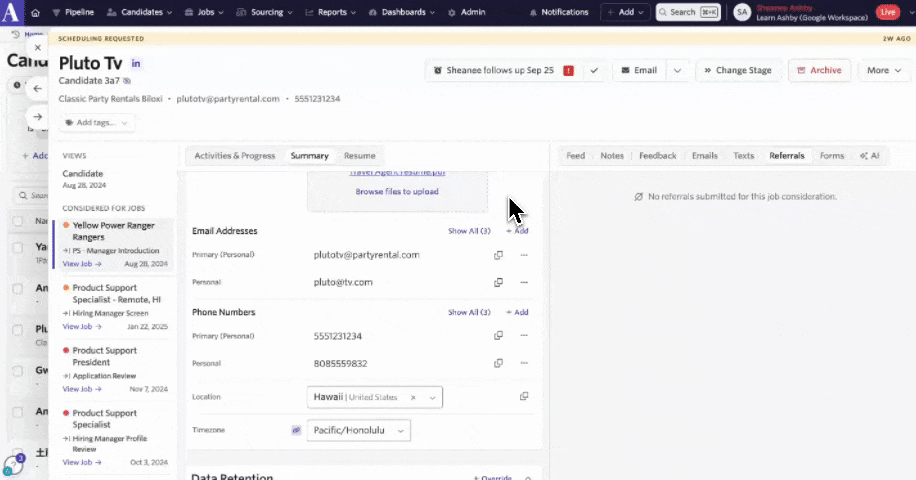Screen dimensions: 916x480
Task: Open the LinkedIn profile icon
Action: pos(136,64)
